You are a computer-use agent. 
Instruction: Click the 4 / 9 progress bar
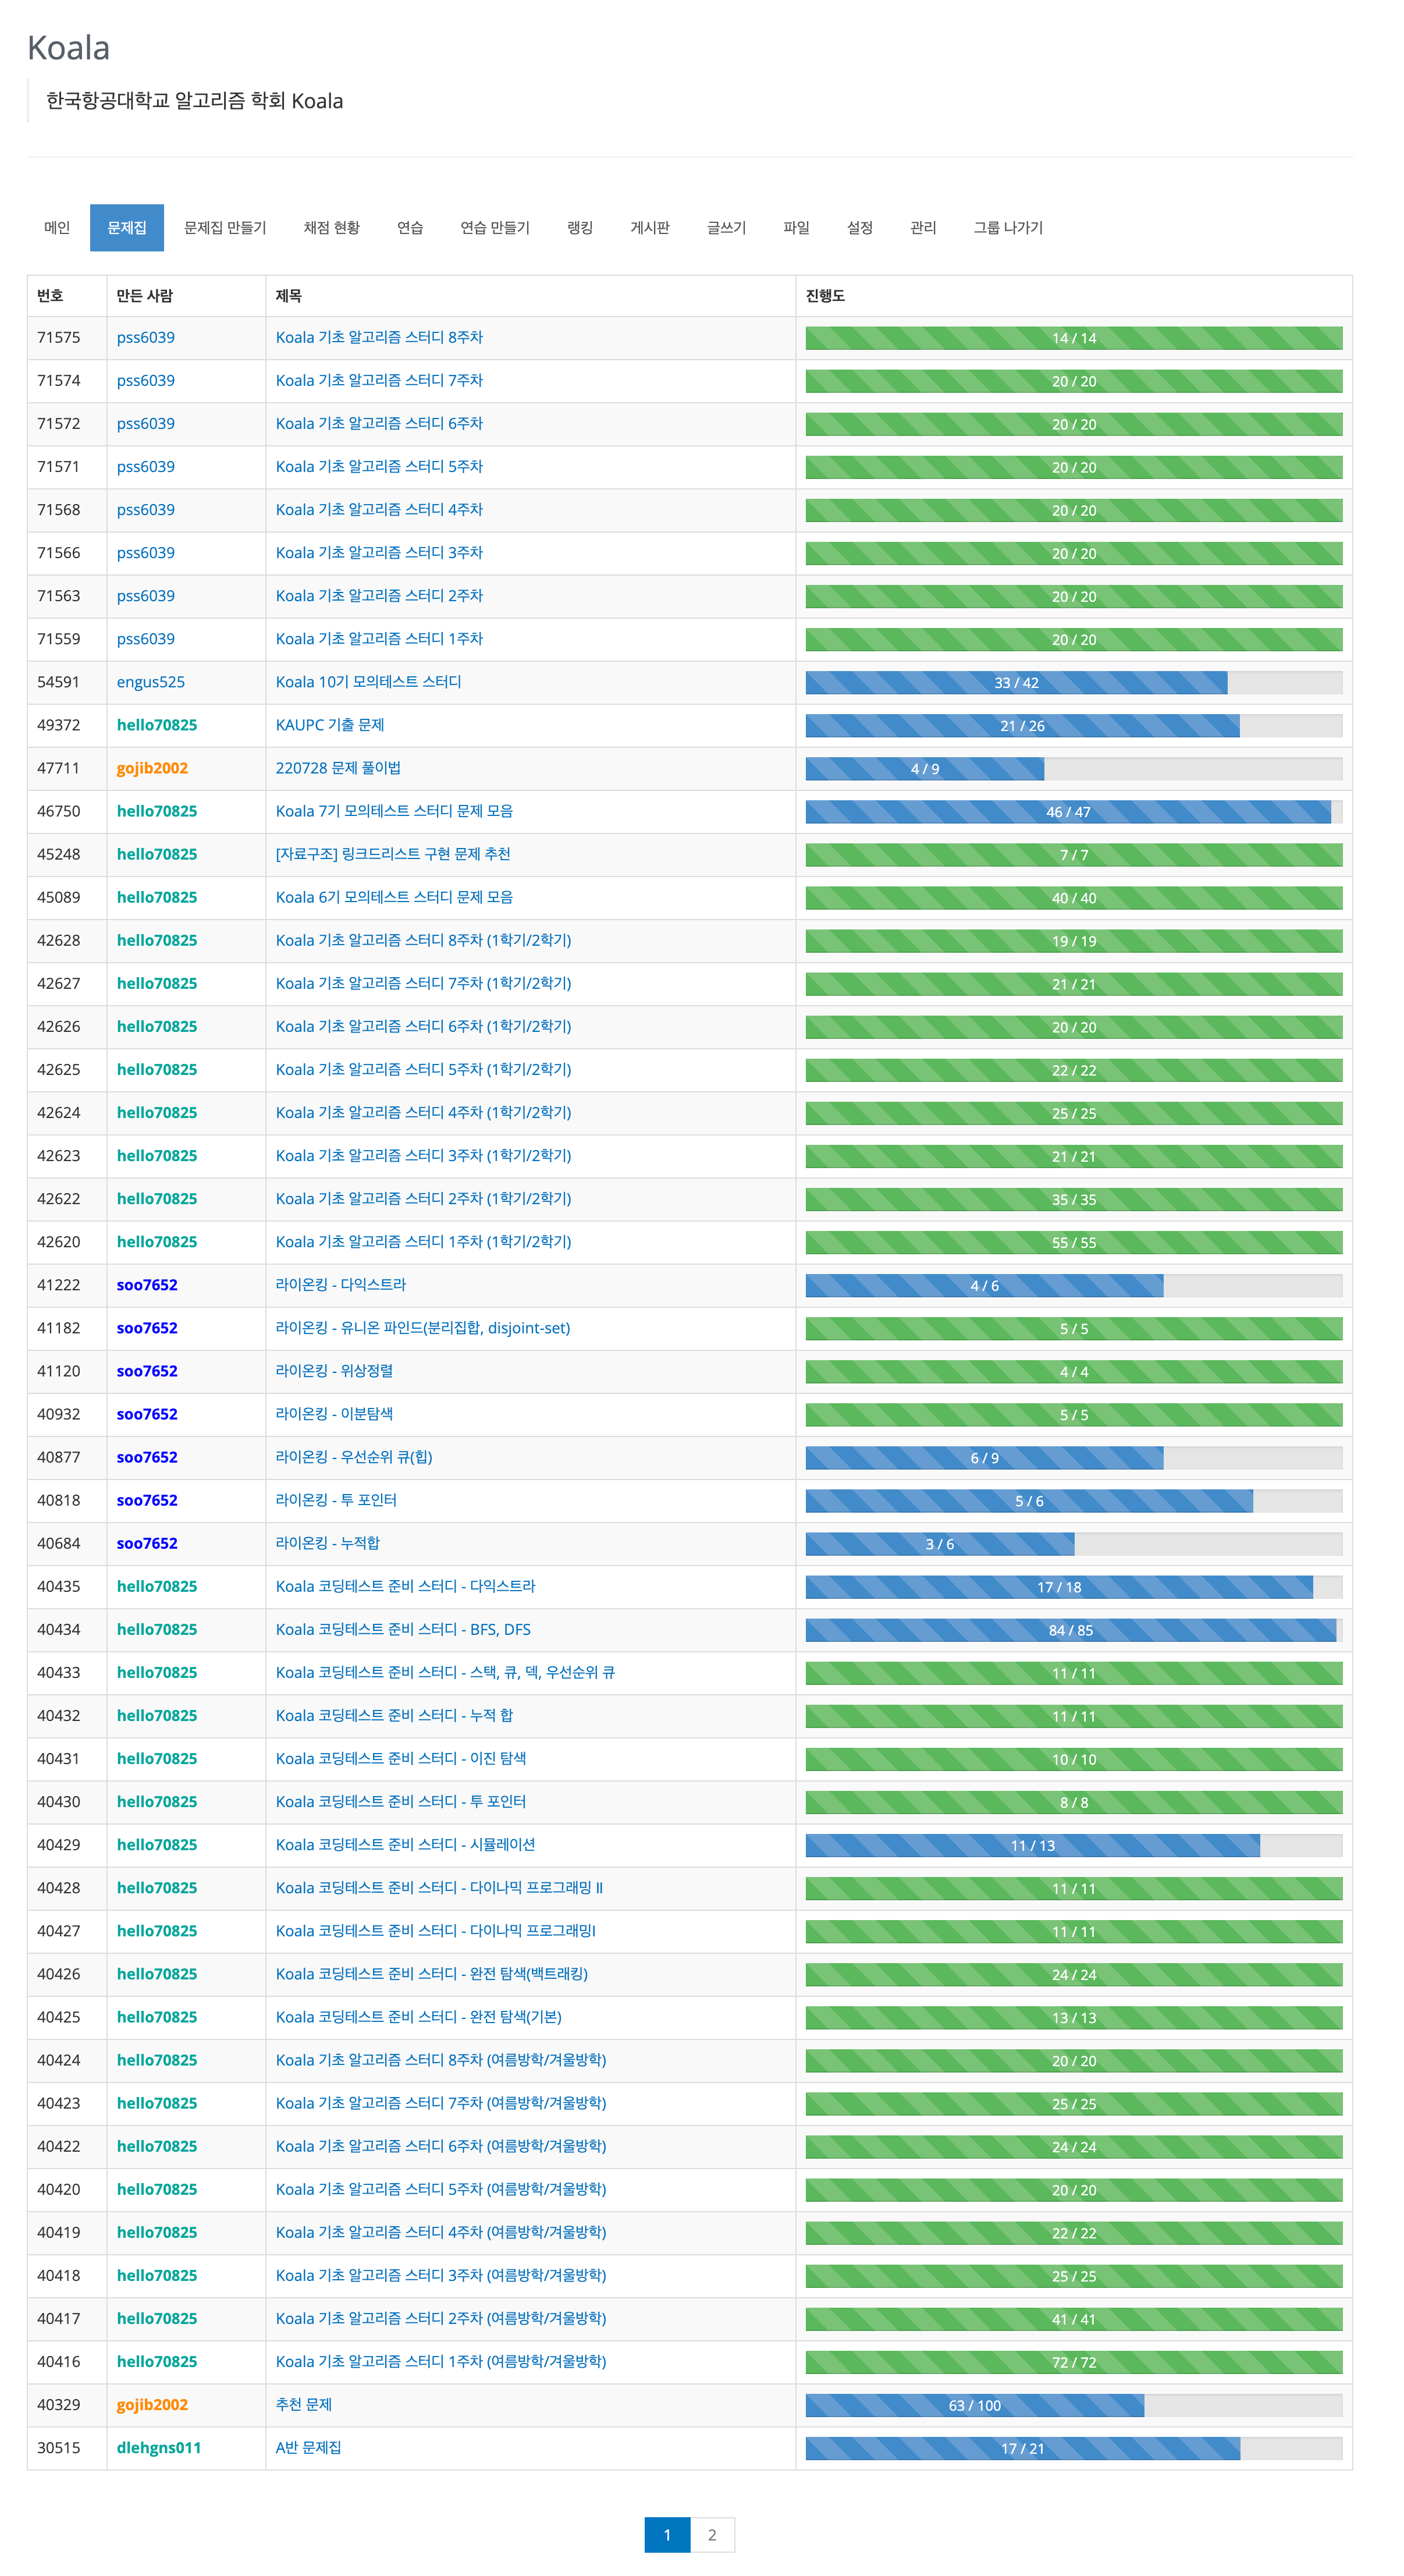click(1074, 769)
